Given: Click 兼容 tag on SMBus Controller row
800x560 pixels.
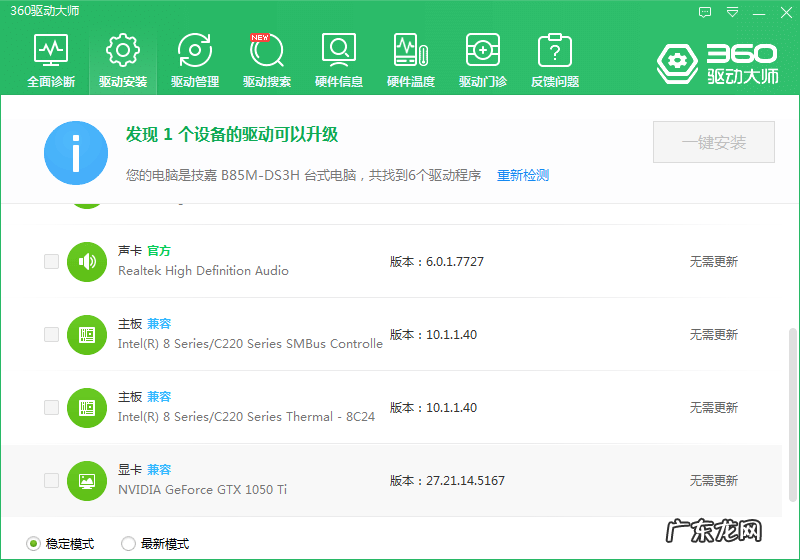Looking at the screenshot, I should click(159, 324).
